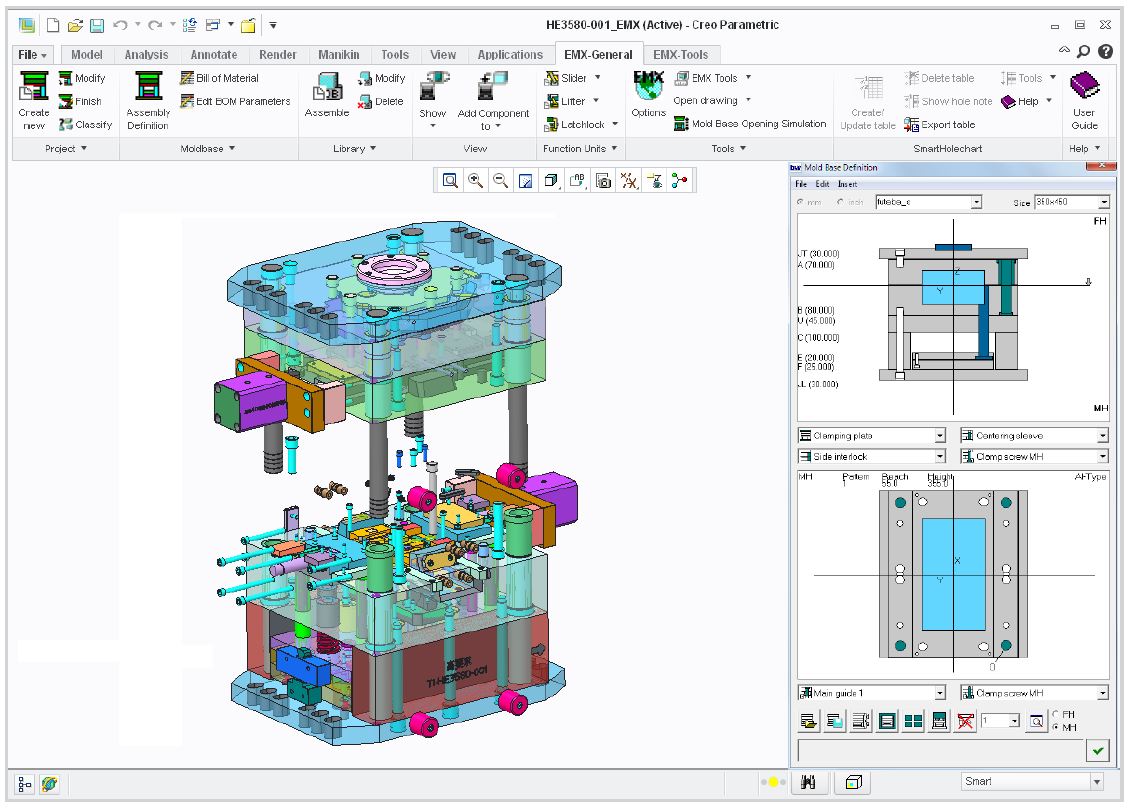
Task: Open Insert menu in Mold Base Definition
Action: point(847,184)
